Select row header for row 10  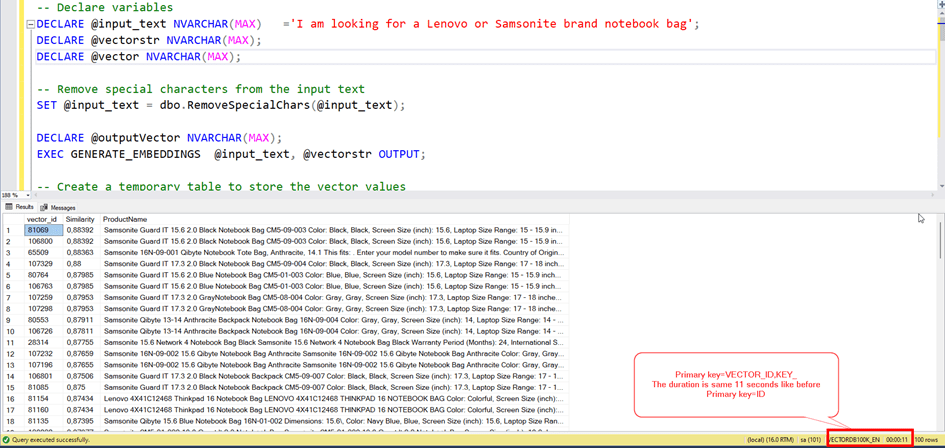pyautogui.click(x=10, y=331)
